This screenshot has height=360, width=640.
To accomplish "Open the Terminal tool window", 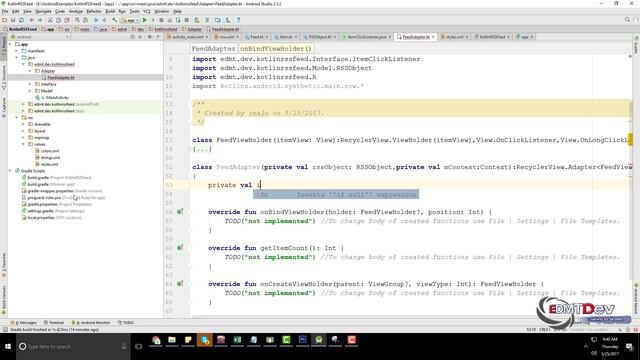I will 54,322.
